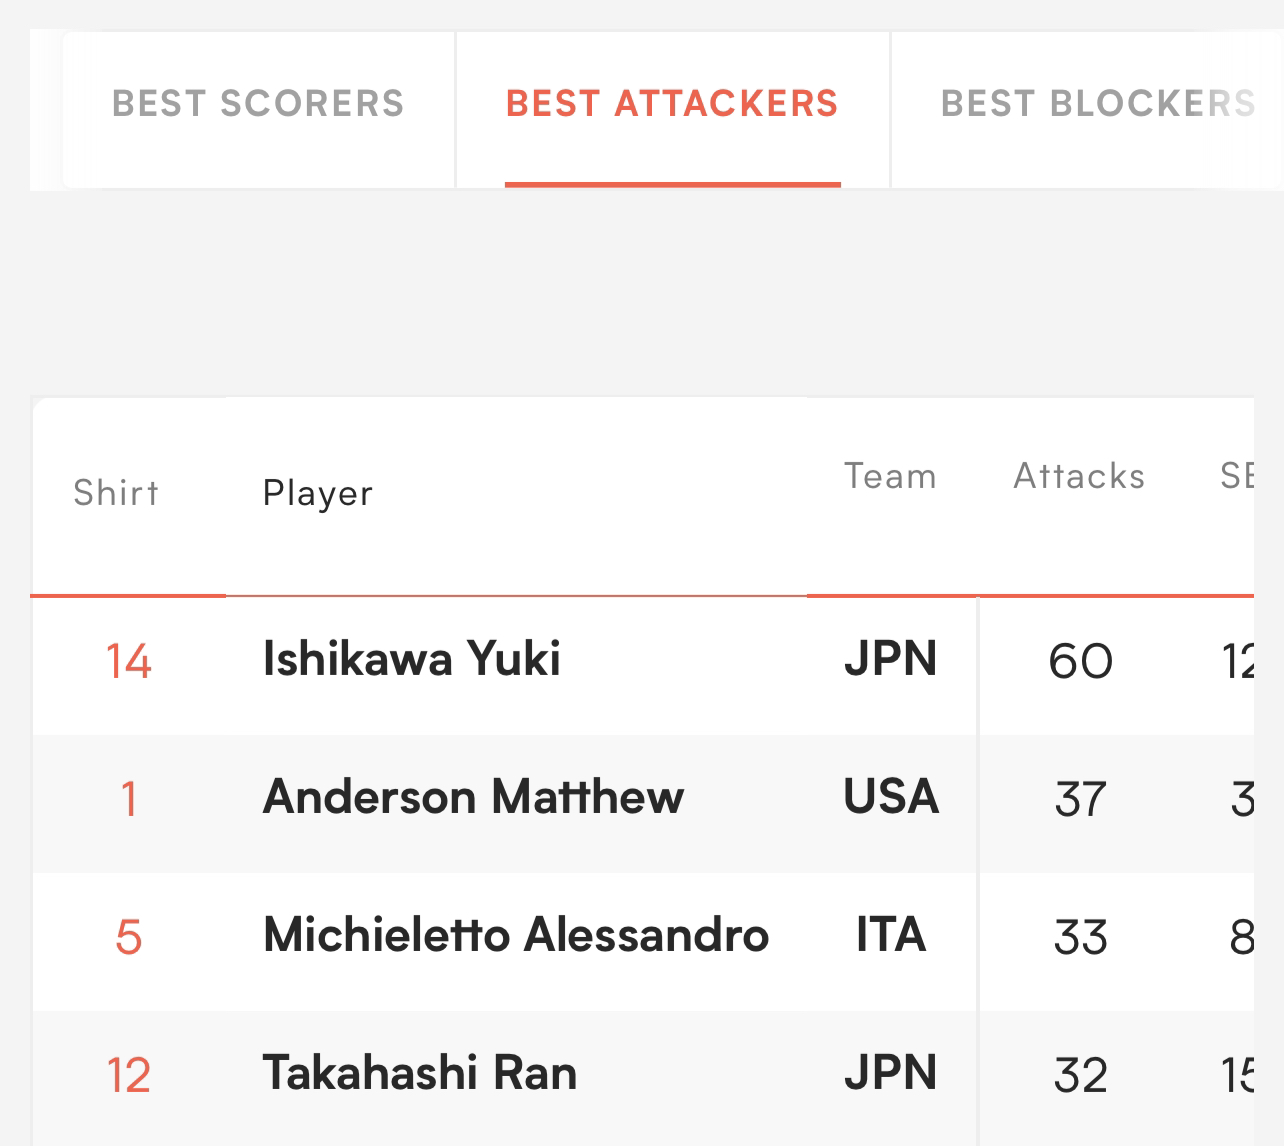Select the Best Attackers tab

[672, 104]
